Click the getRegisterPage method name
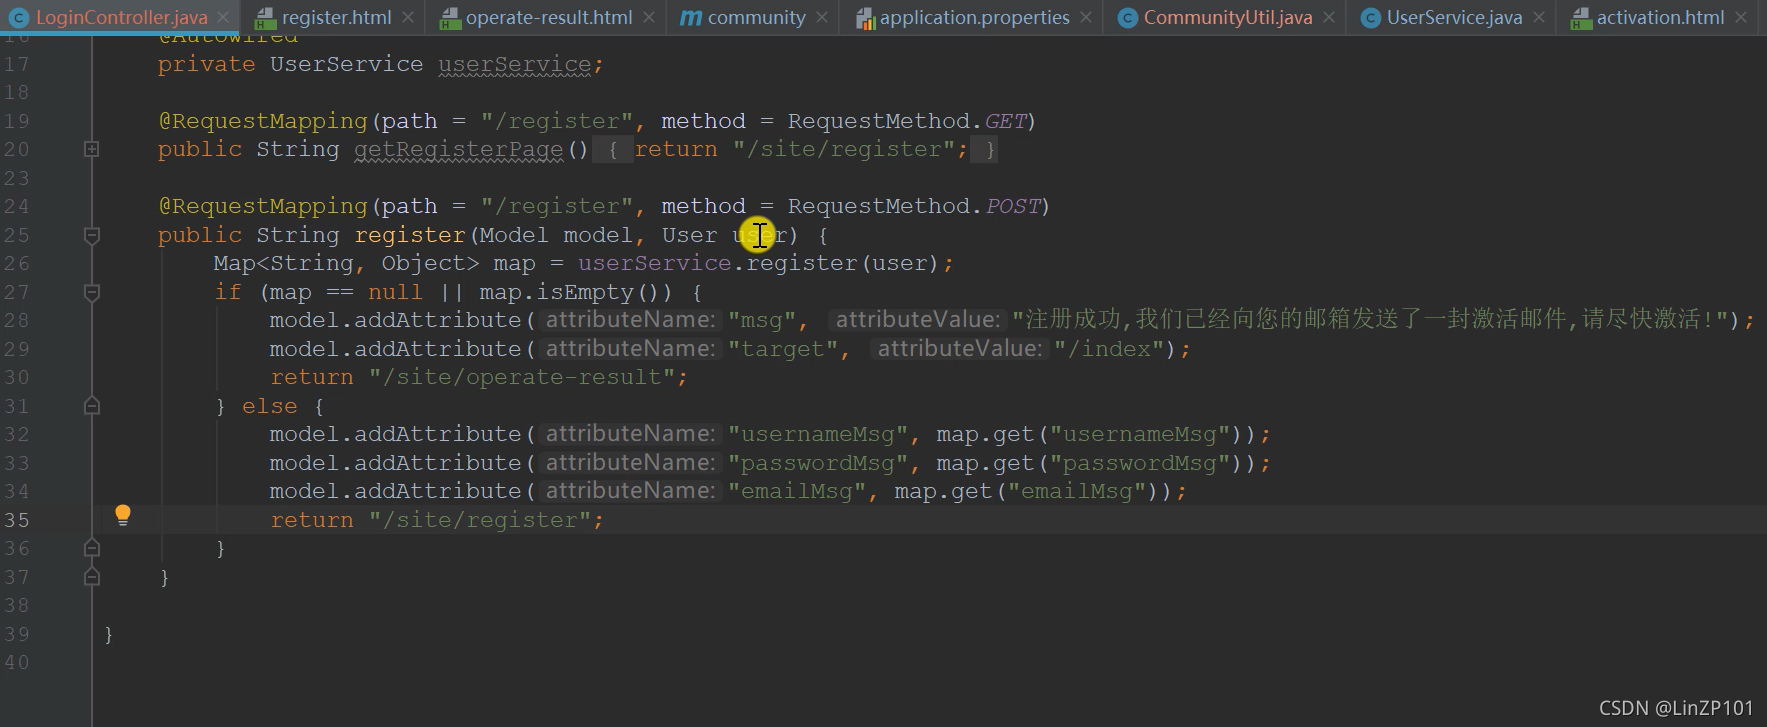Image resolution: width=1767 pixels, height=727 pixels. click(458, 149)
